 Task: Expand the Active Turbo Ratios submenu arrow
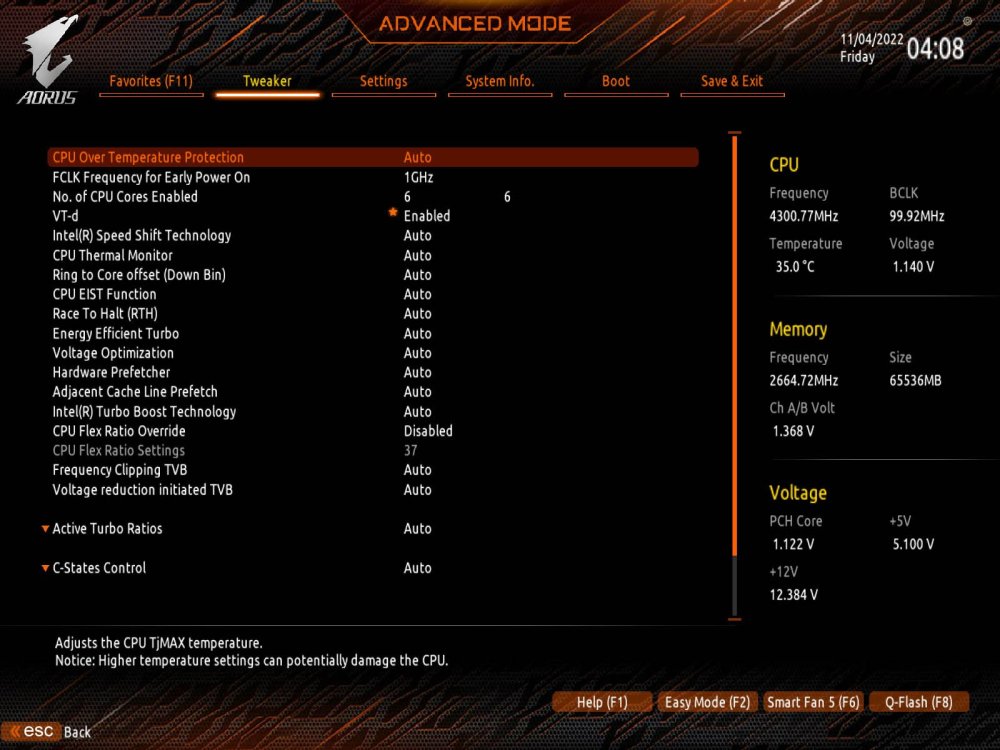coord(45,529)
